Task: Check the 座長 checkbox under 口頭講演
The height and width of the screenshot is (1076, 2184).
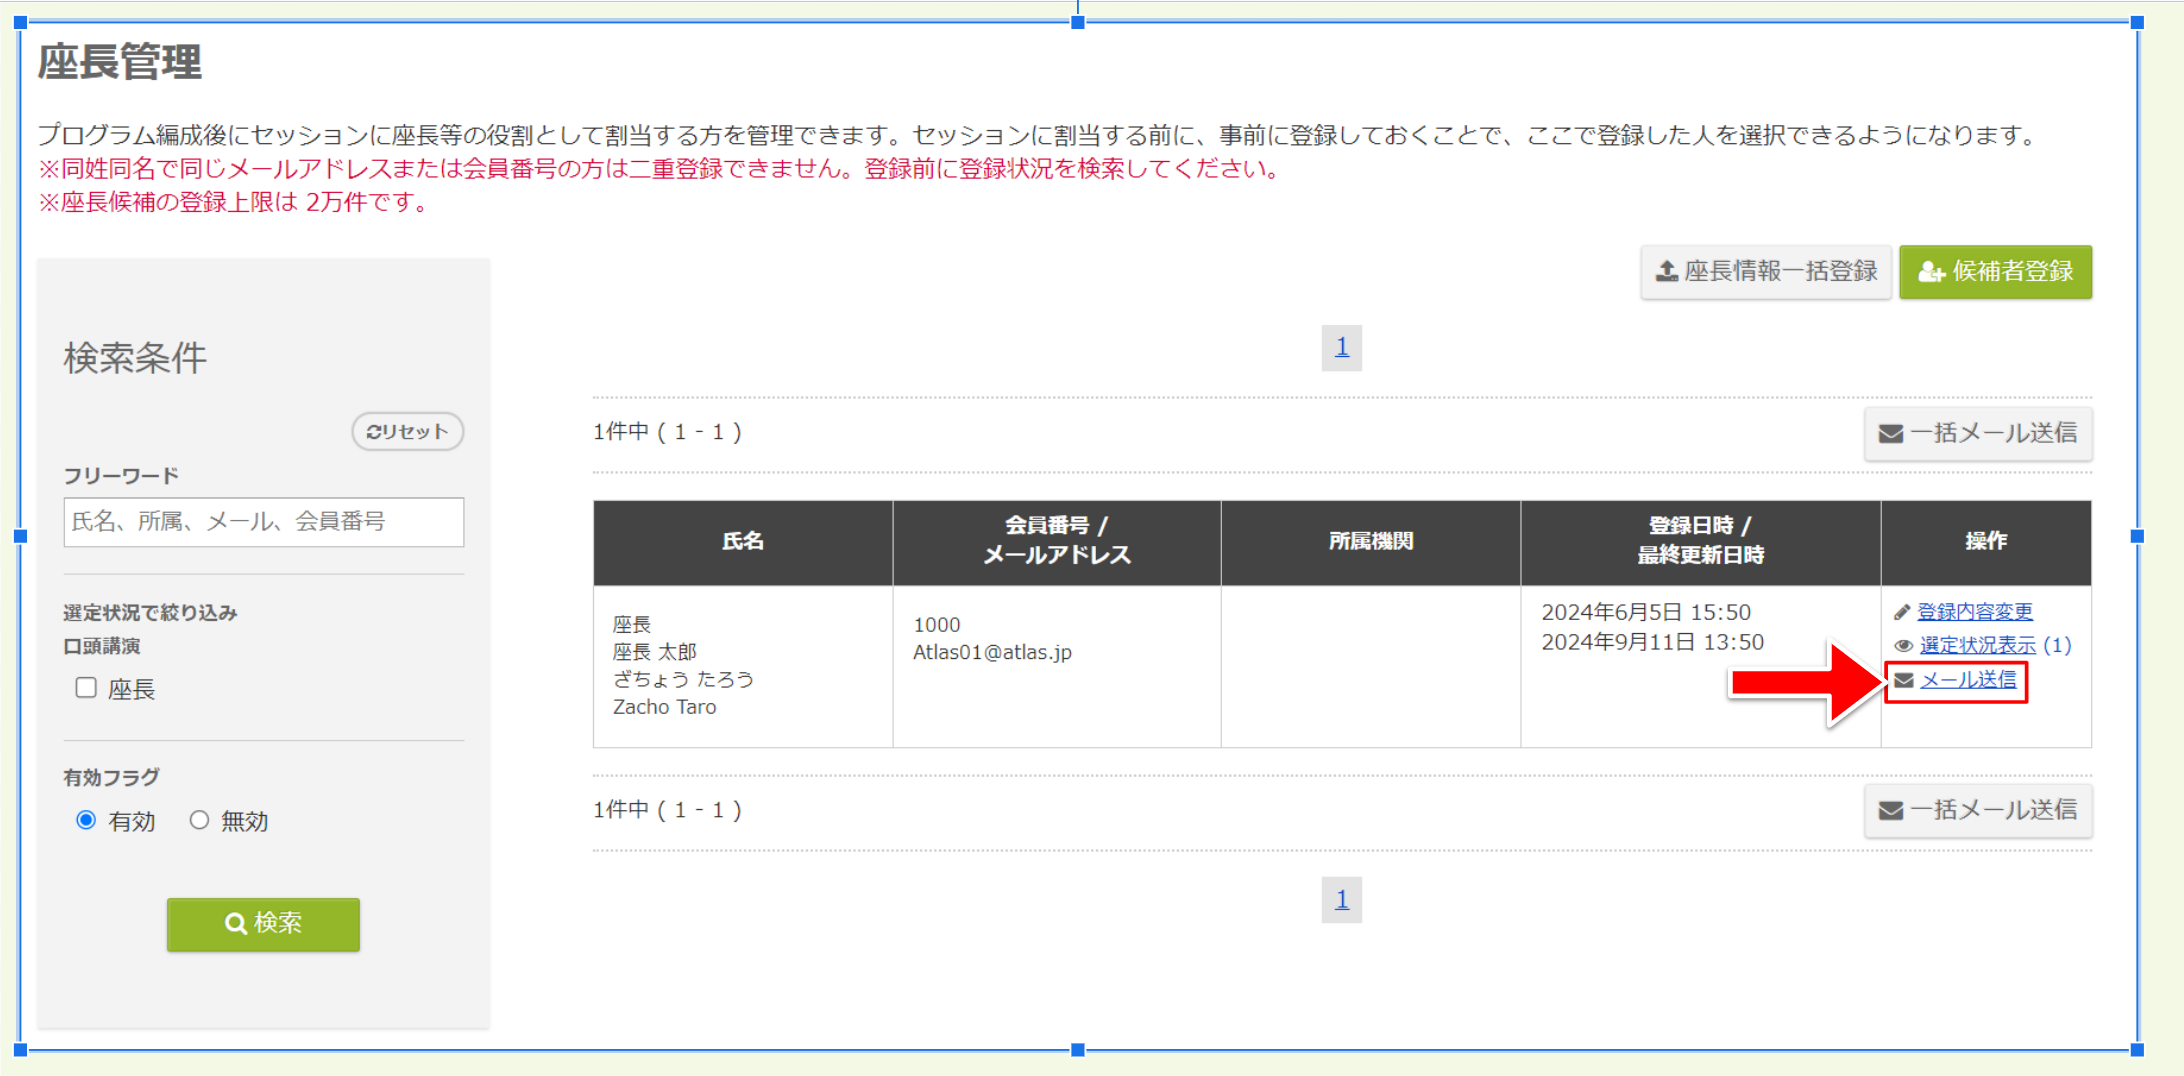Action: coord(85,687)
